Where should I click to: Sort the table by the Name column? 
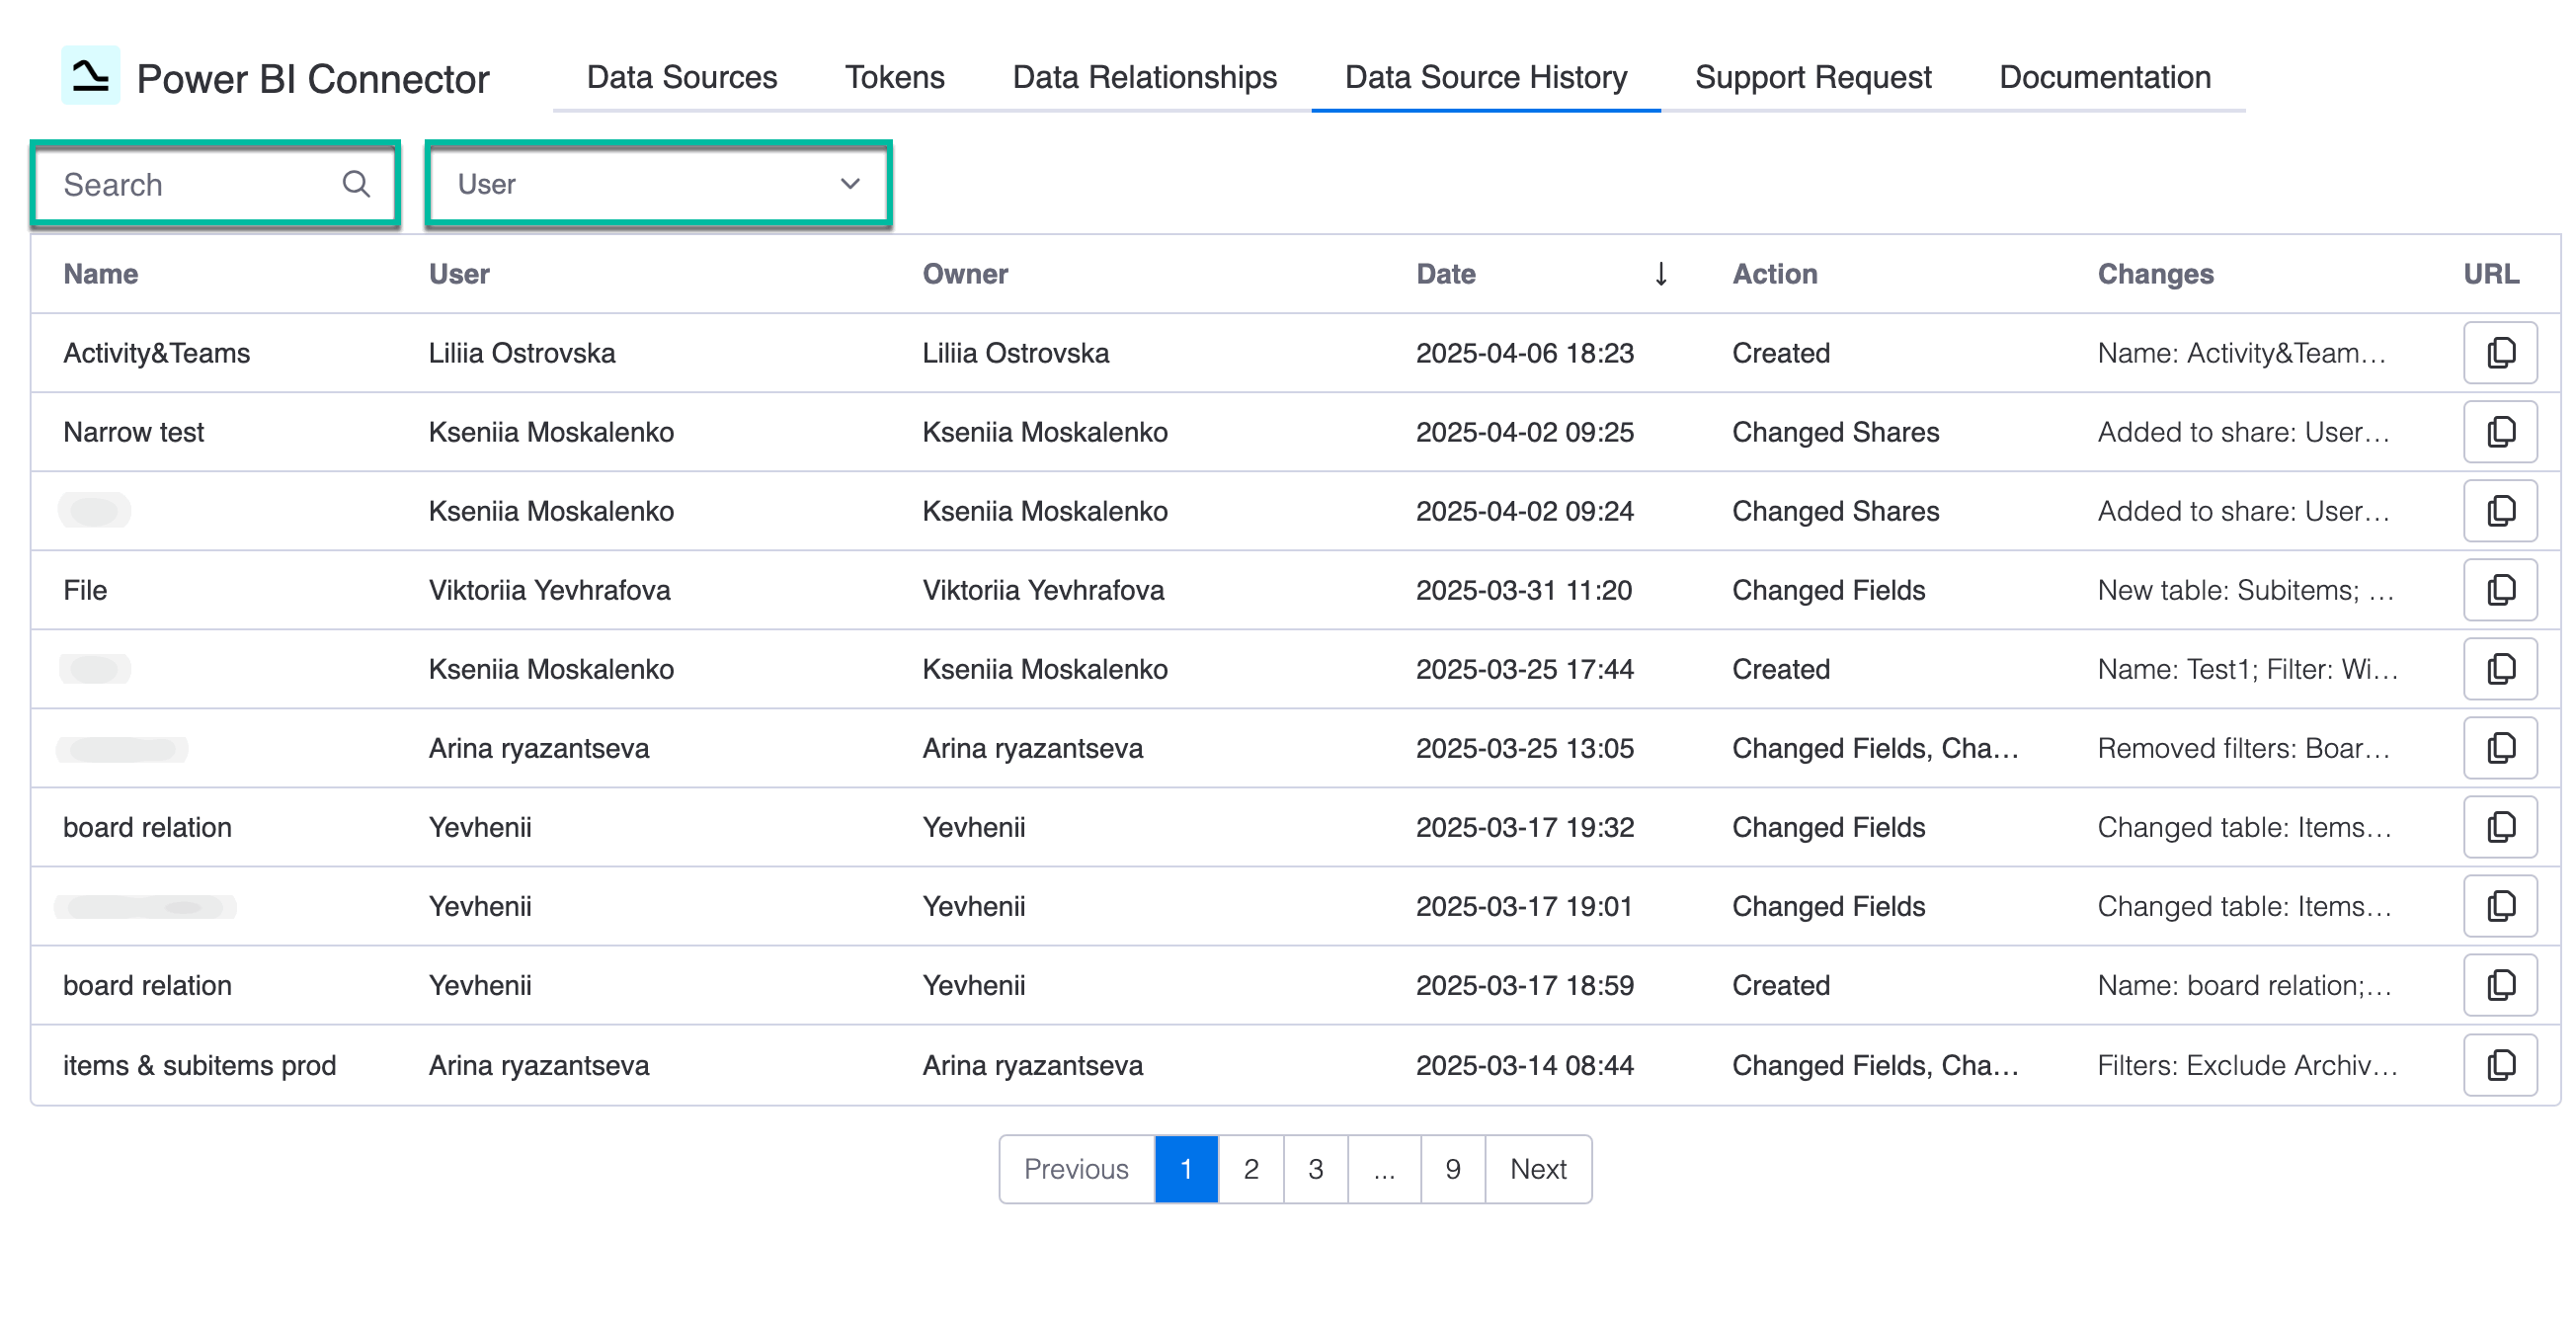point(101,273)
